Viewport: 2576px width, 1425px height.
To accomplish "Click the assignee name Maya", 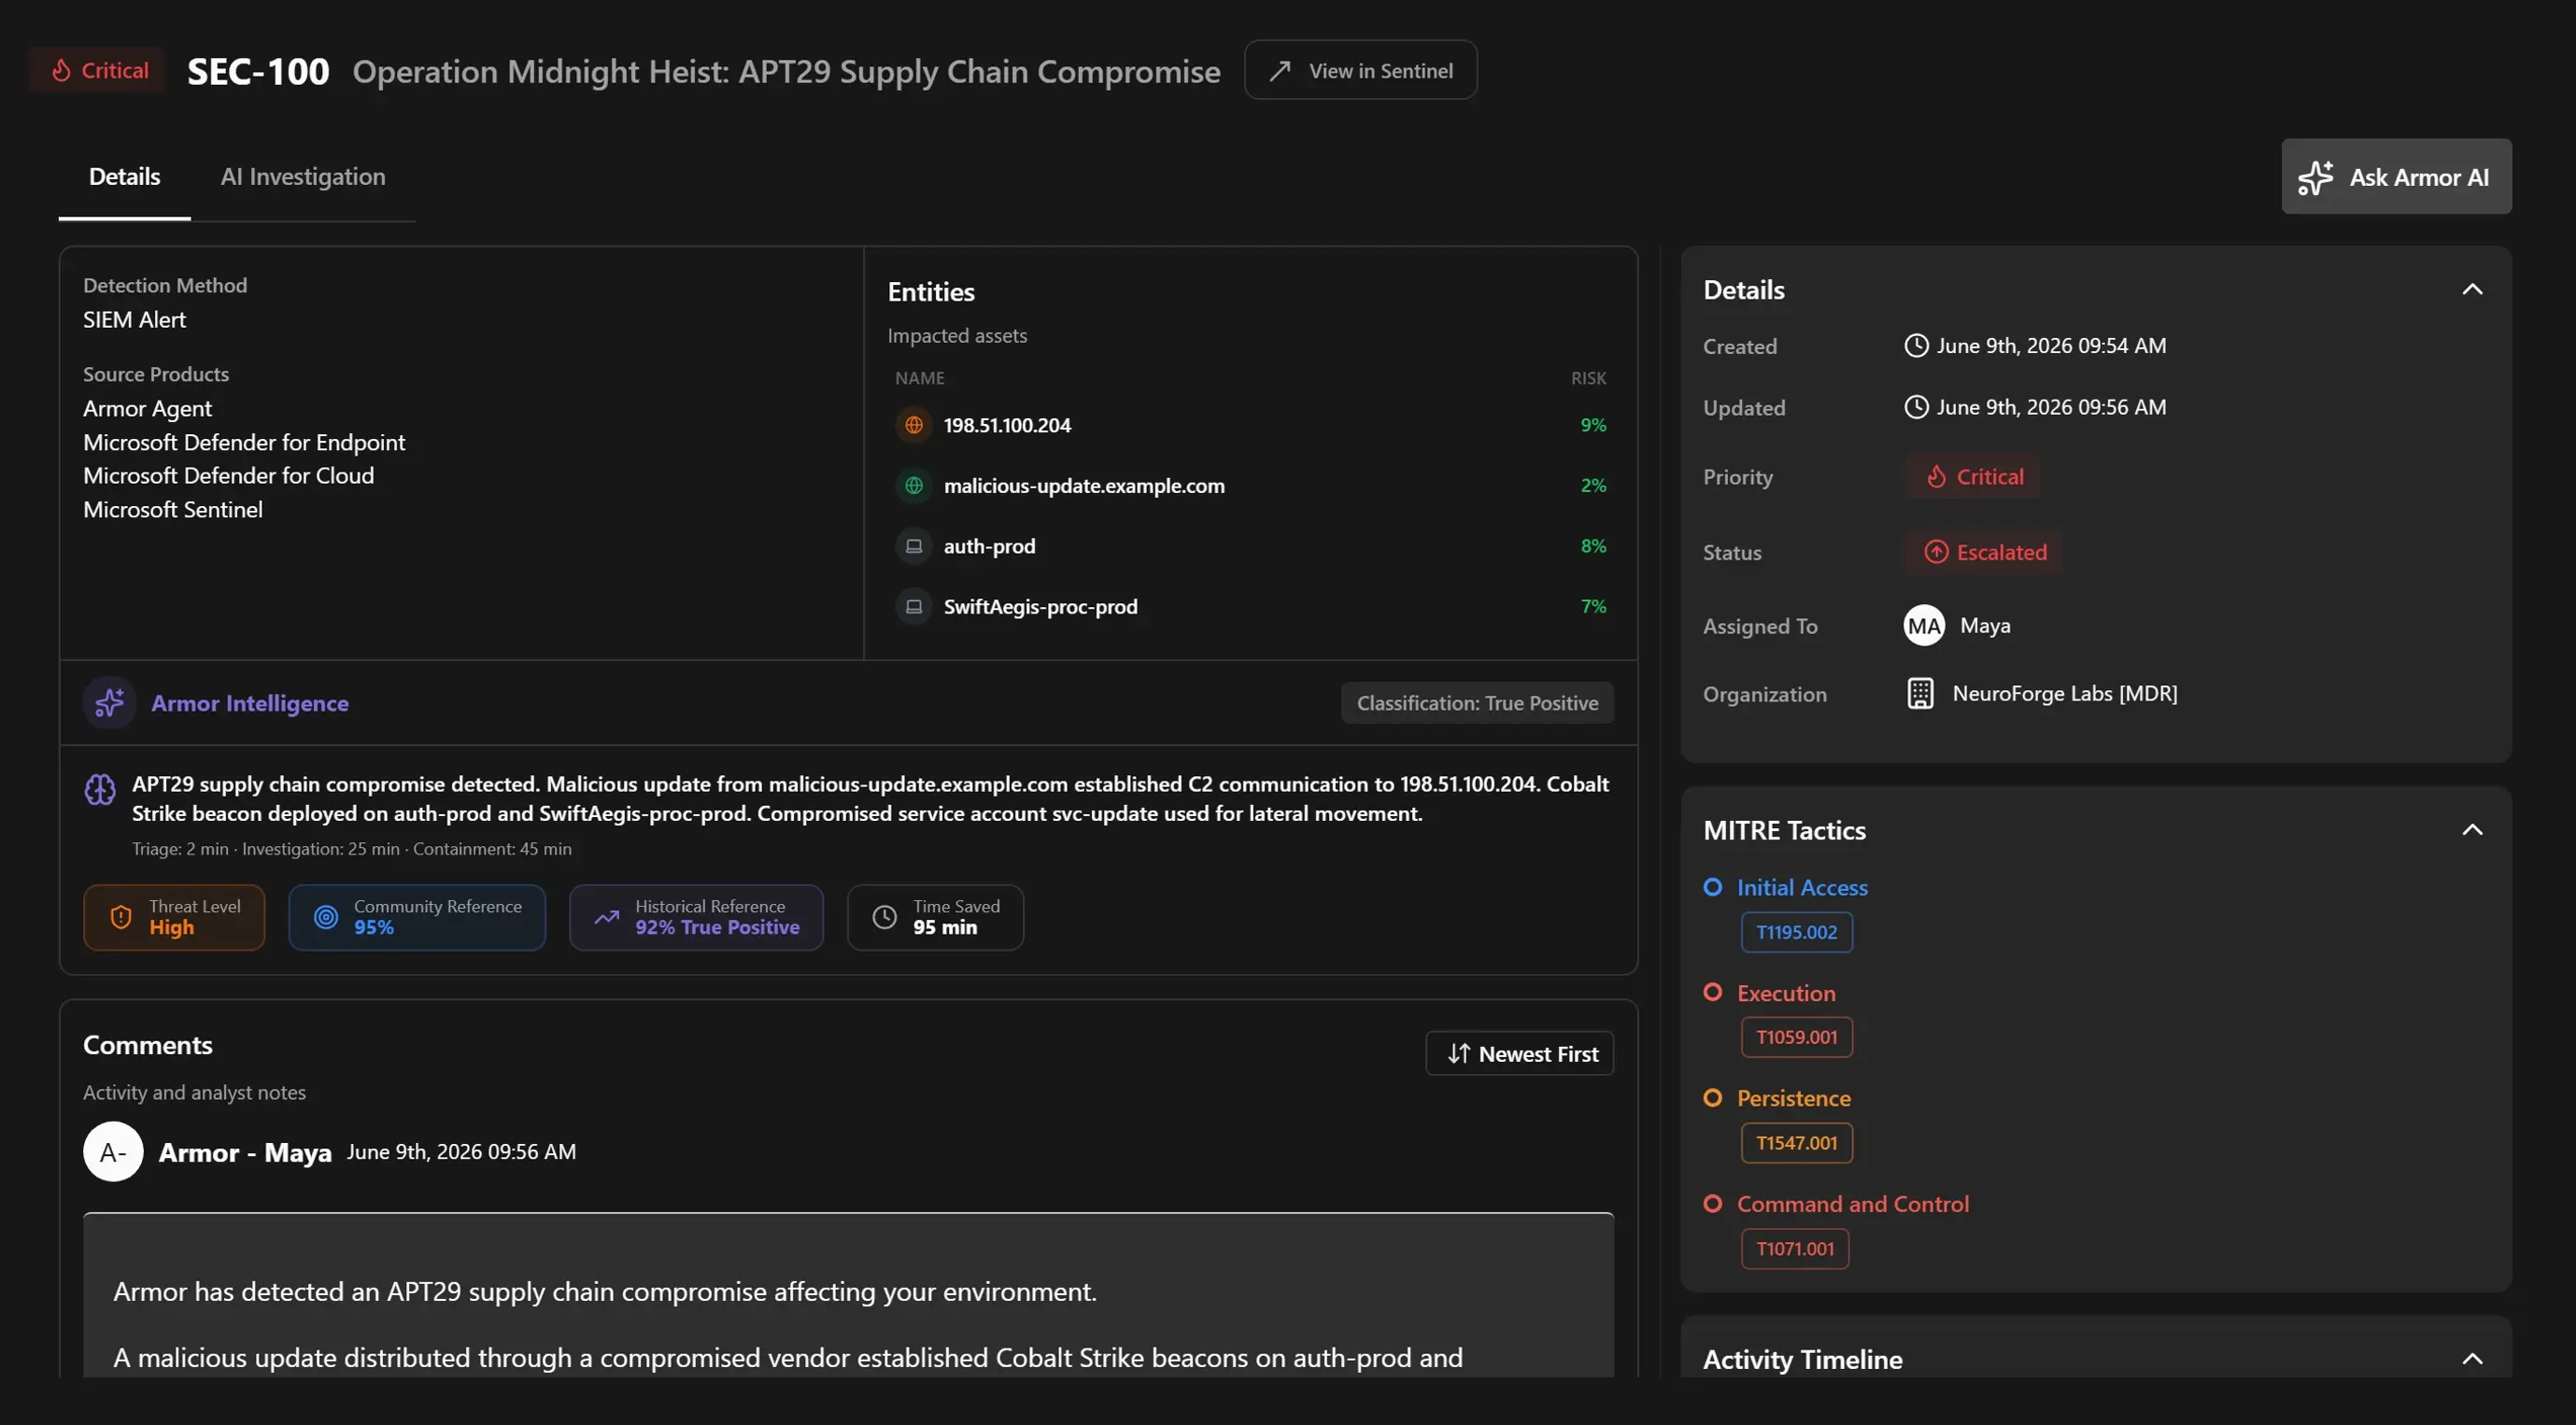I will pos(1985,626).
